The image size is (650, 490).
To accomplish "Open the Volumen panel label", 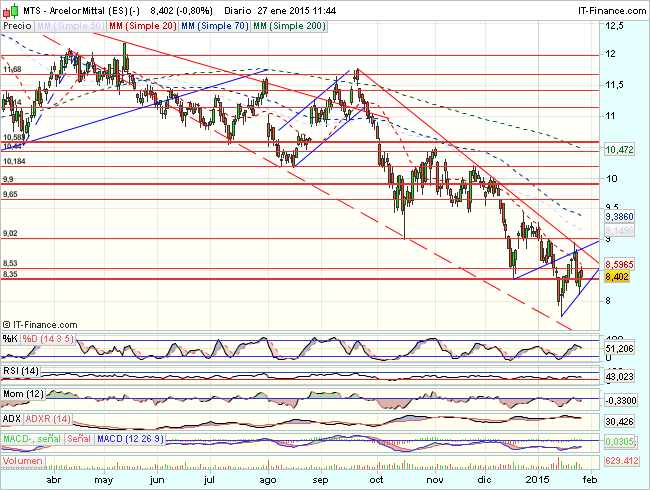I will (x=22, y=463).
